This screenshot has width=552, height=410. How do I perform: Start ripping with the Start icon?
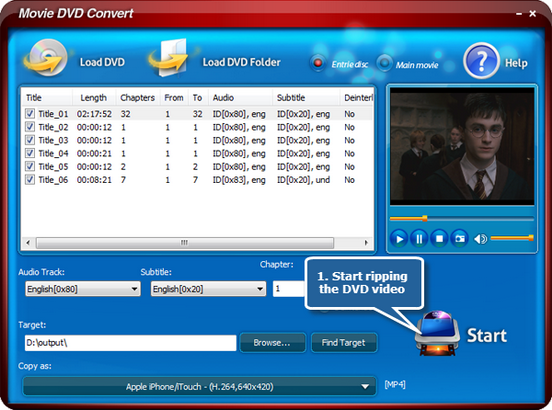438,333
